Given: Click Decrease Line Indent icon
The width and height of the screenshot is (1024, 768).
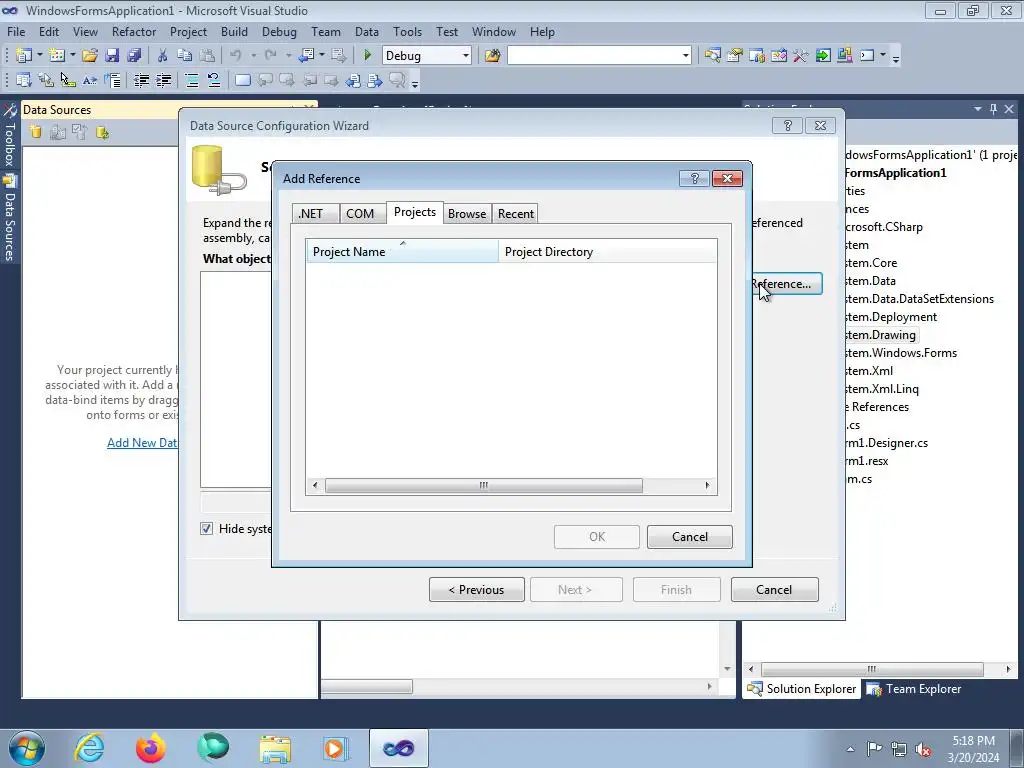Looking at the screenshot, I should coord(142,80).
